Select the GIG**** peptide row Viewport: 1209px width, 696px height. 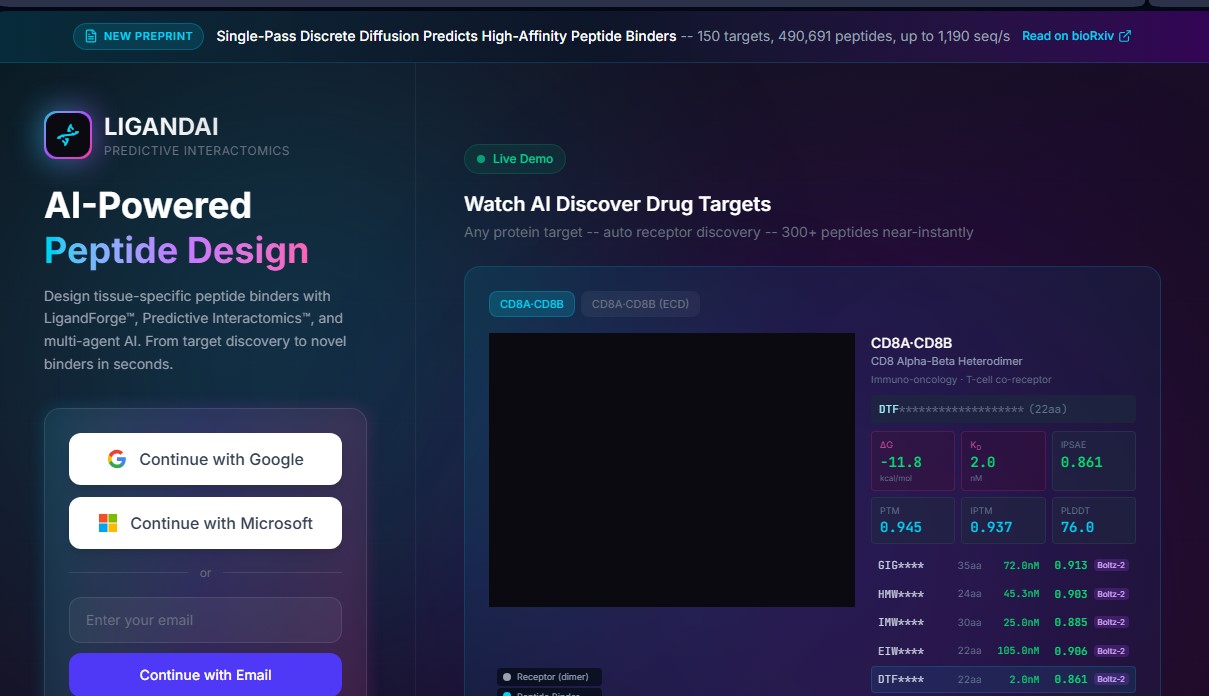(x=1003, y=565)
